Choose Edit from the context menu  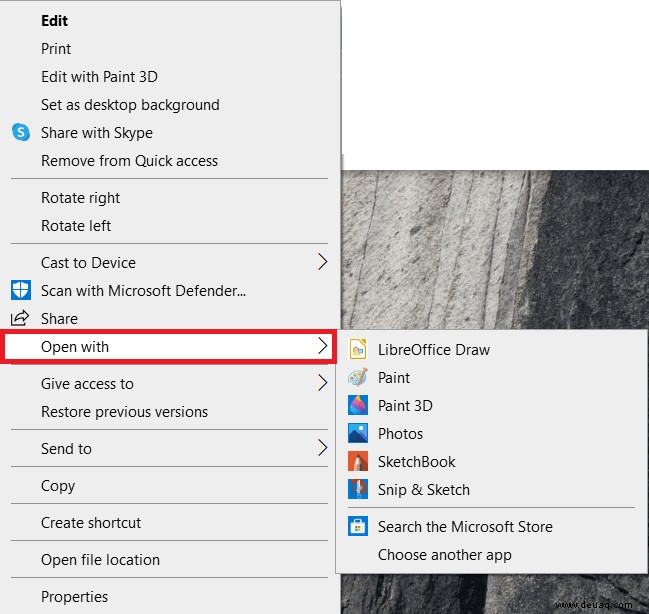pyautogui.click(x=170, y=21)
